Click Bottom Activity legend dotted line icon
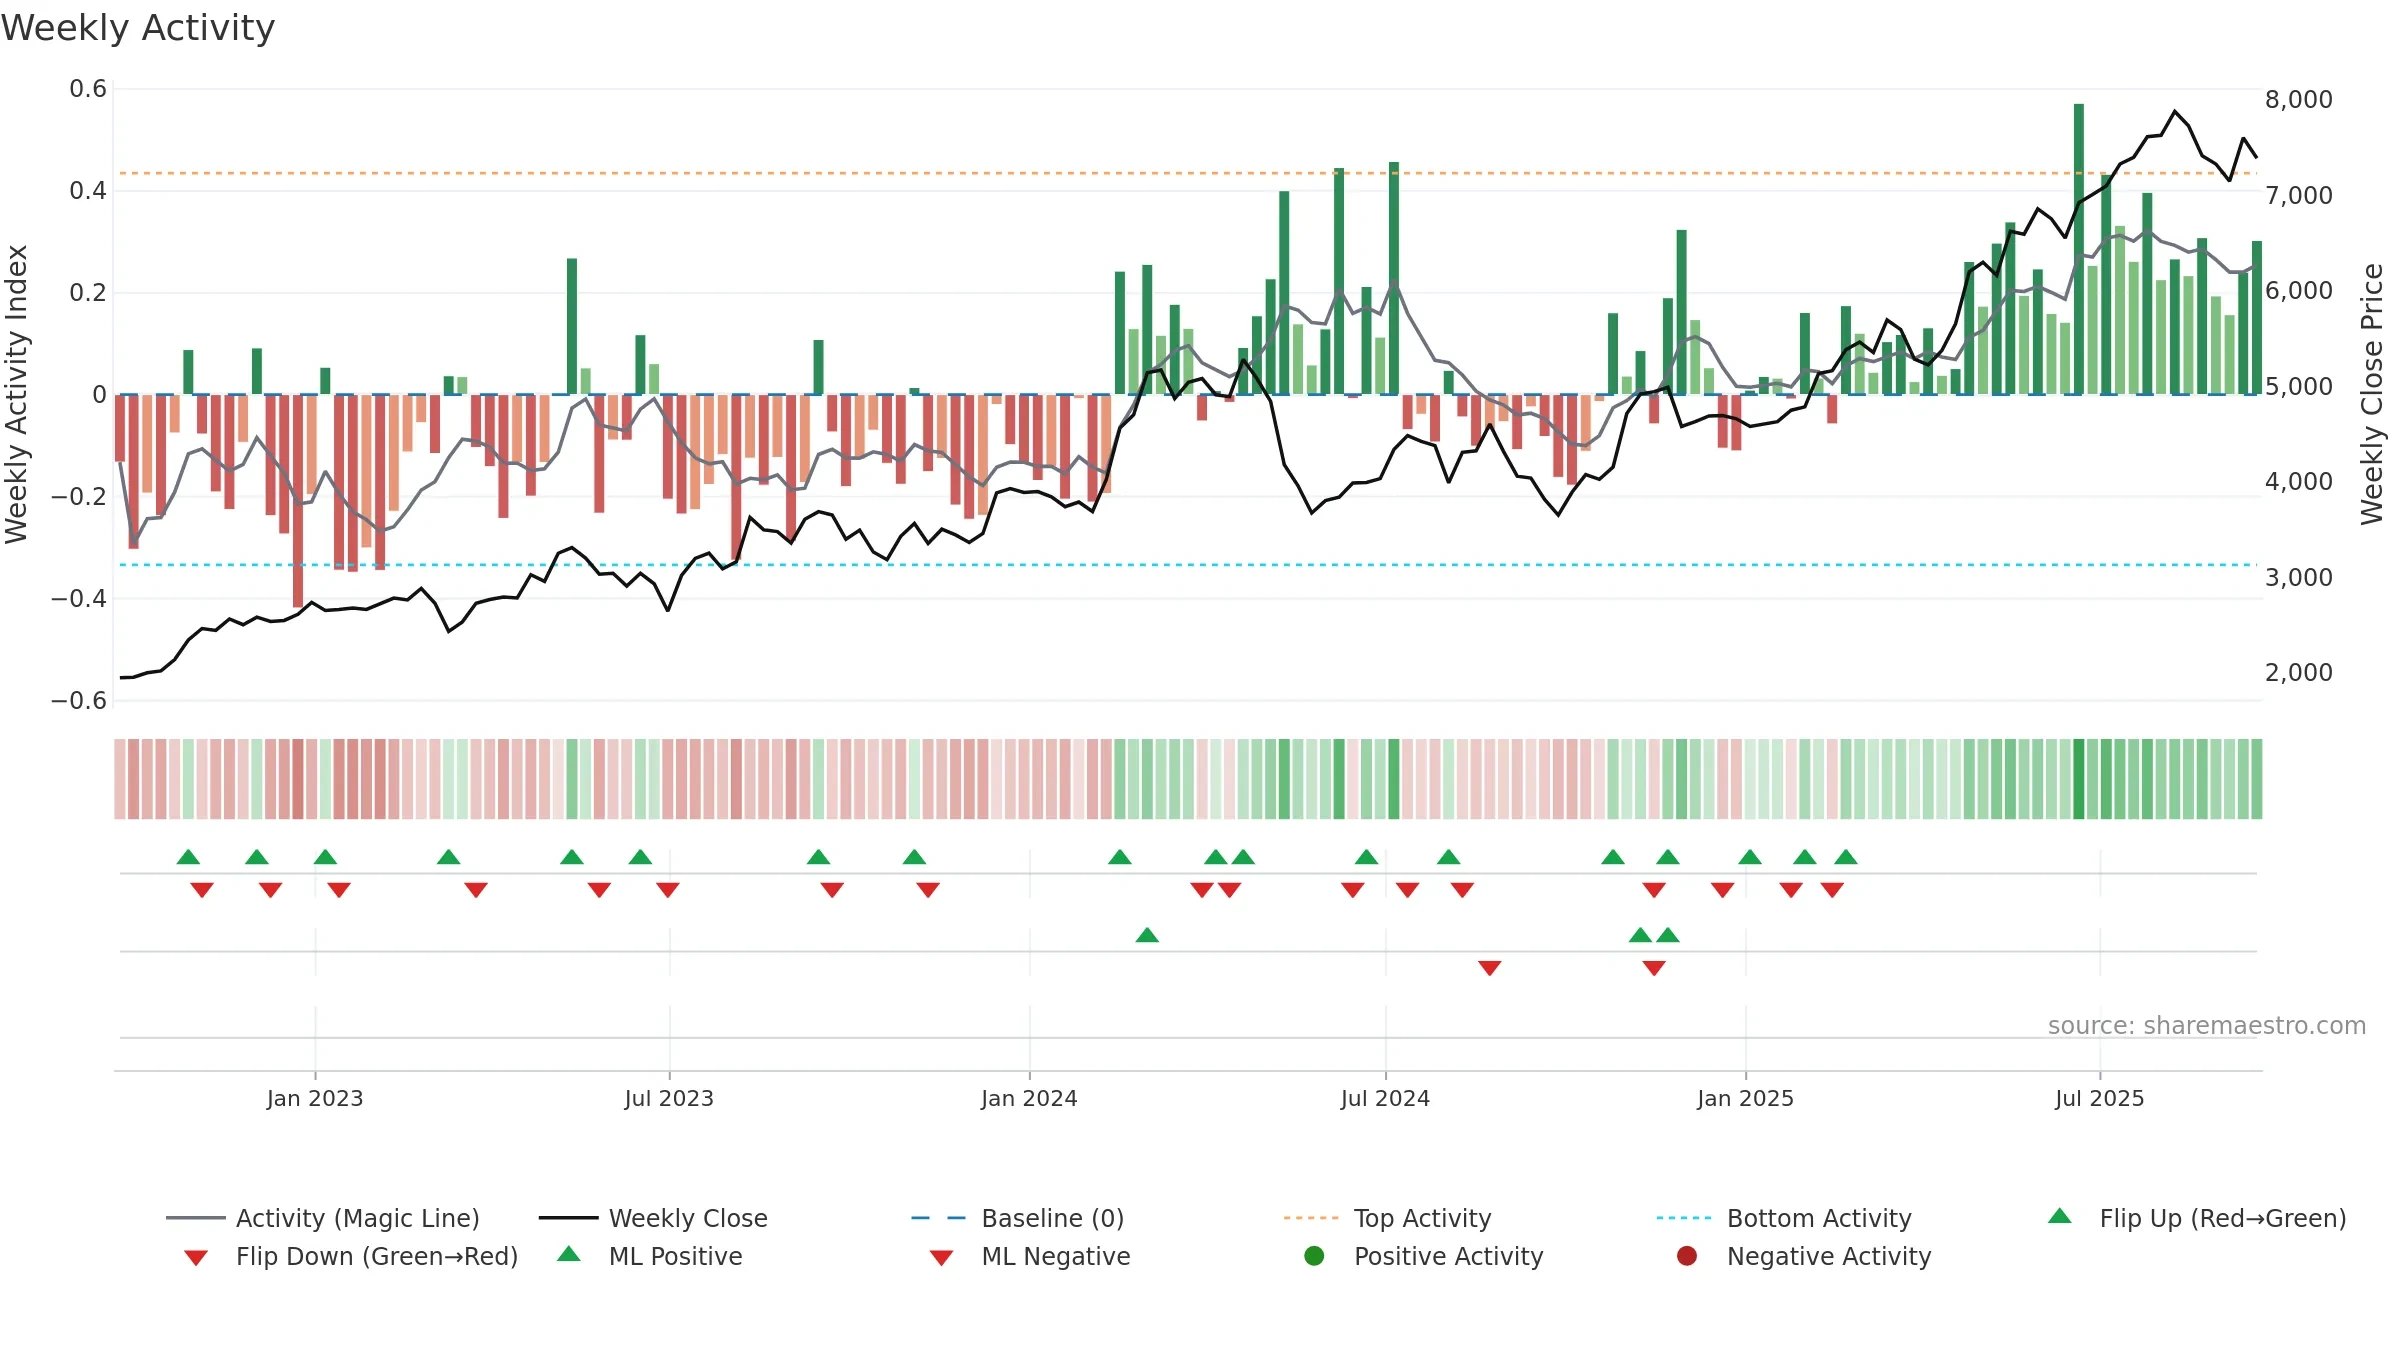This screenshot has width=2400, height=1350. (1684, 1218)
